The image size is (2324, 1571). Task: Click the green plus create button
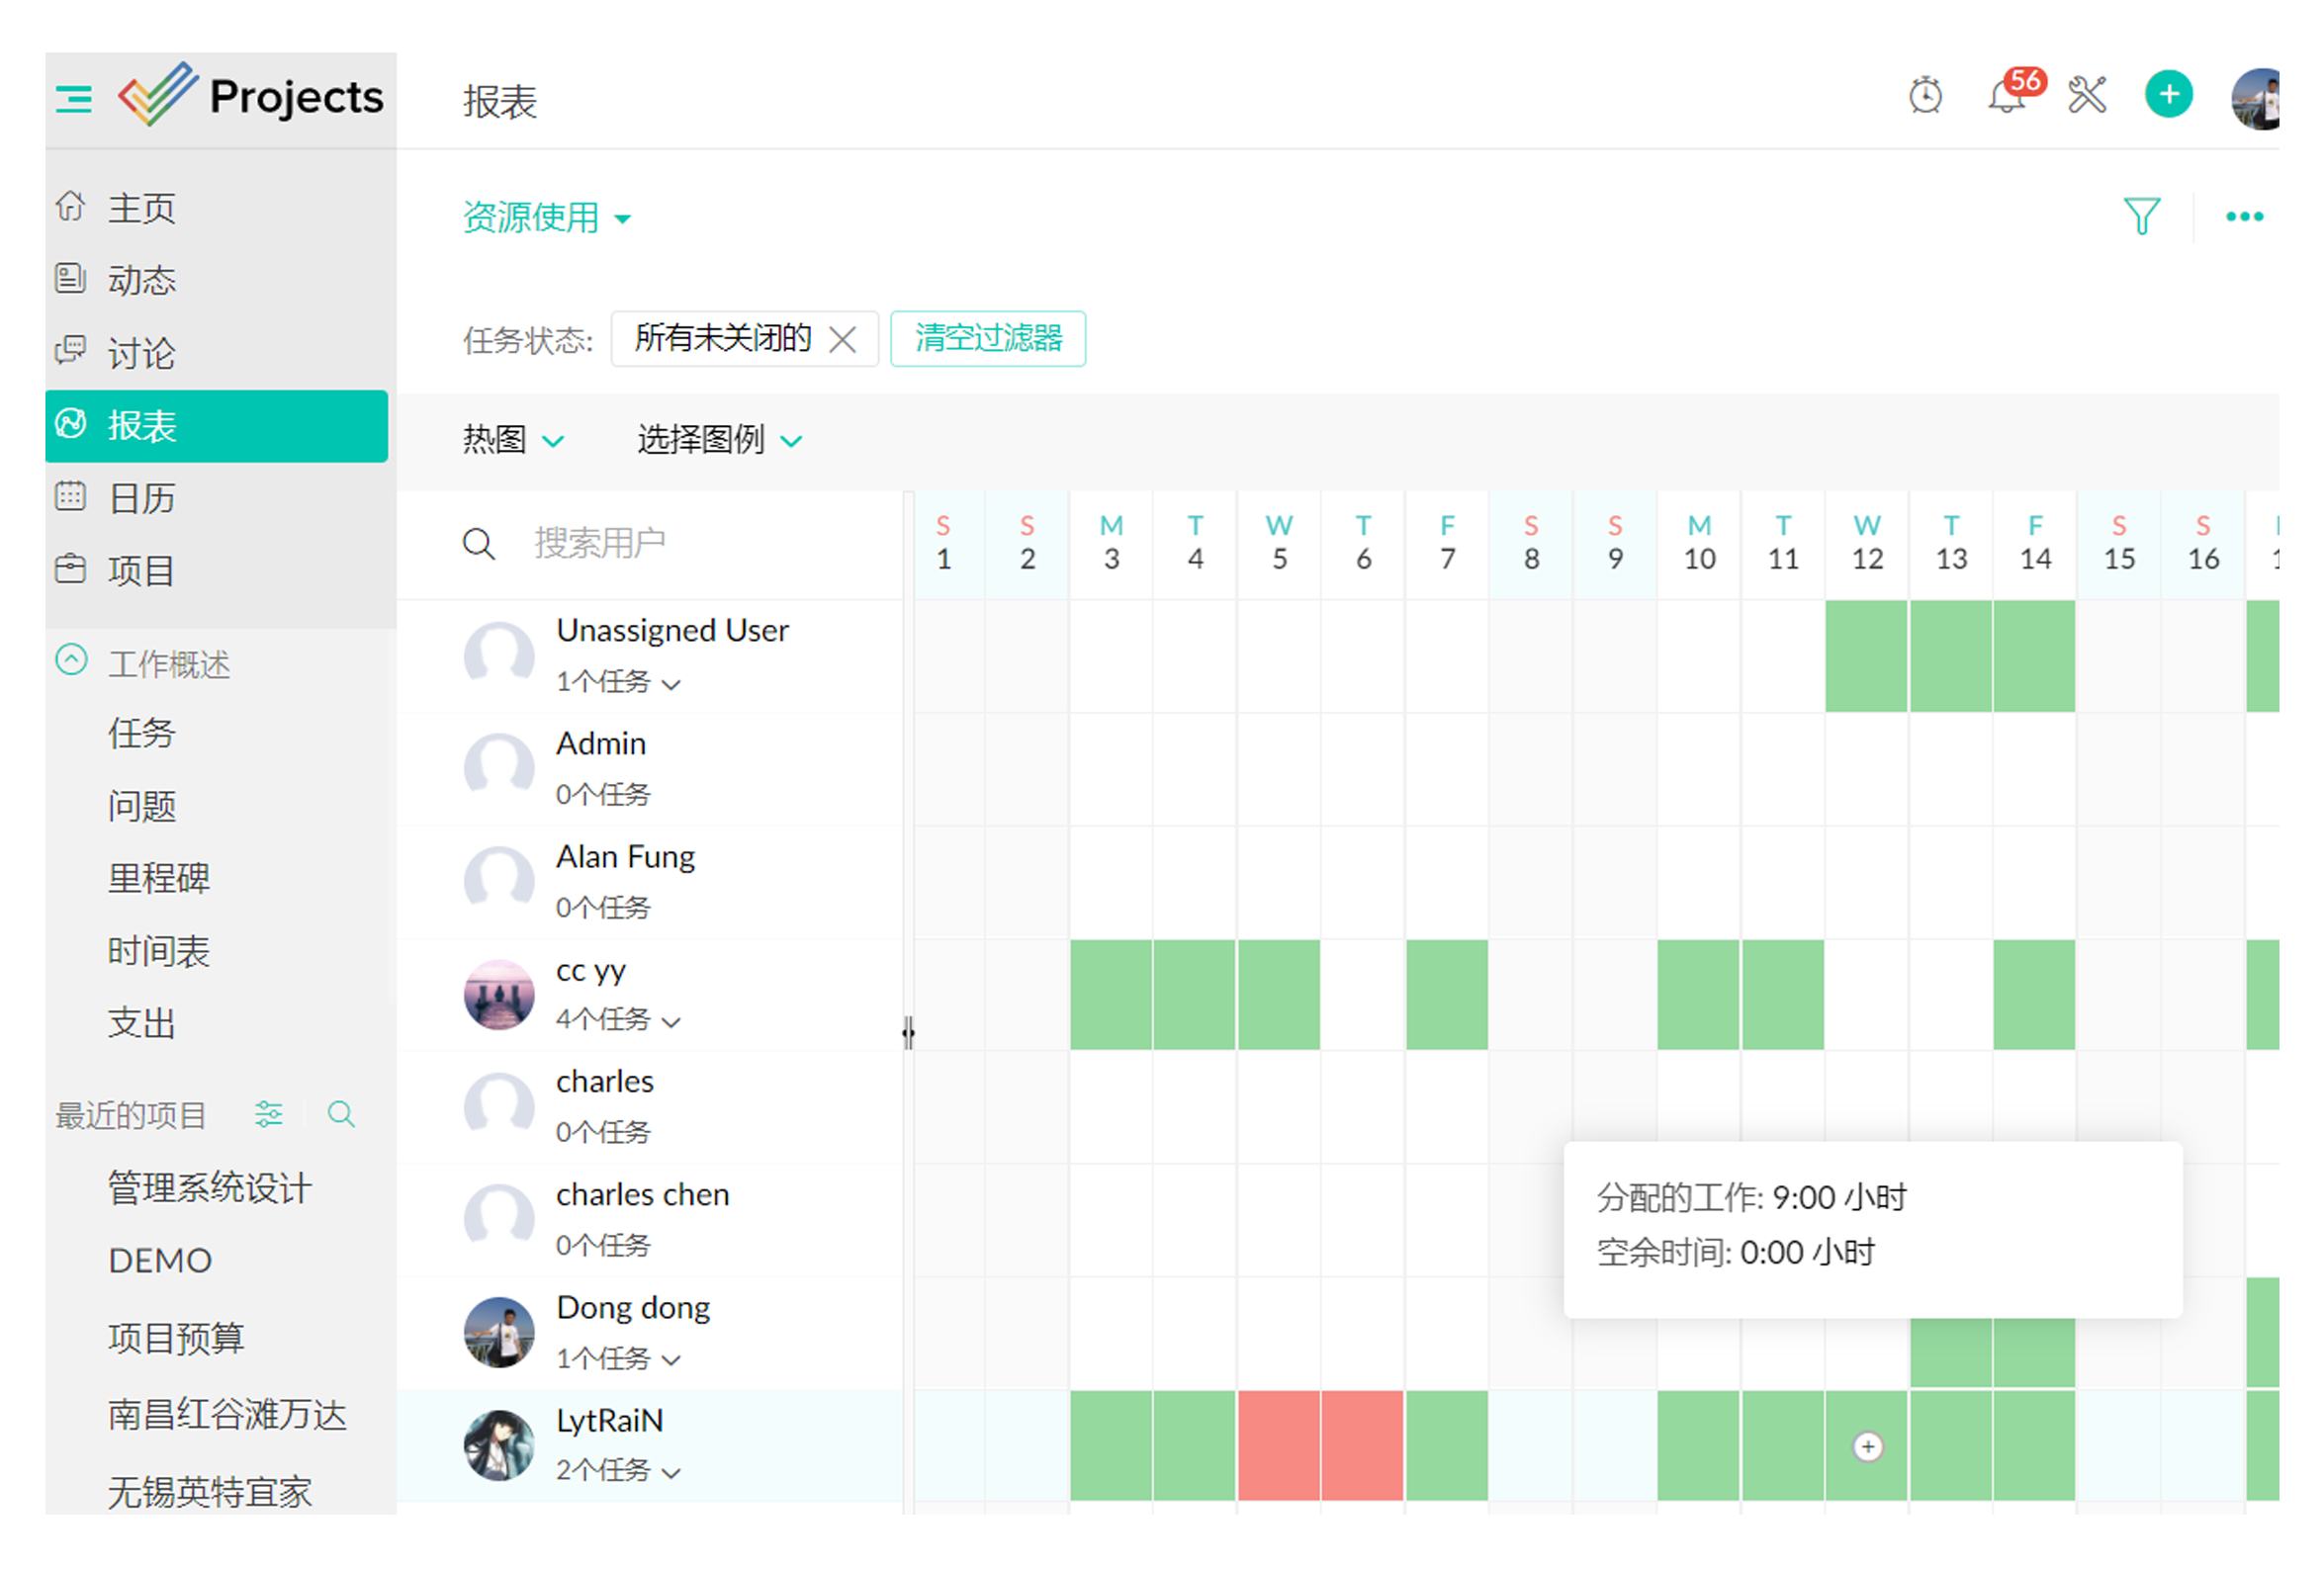[x=2168, y=96]
